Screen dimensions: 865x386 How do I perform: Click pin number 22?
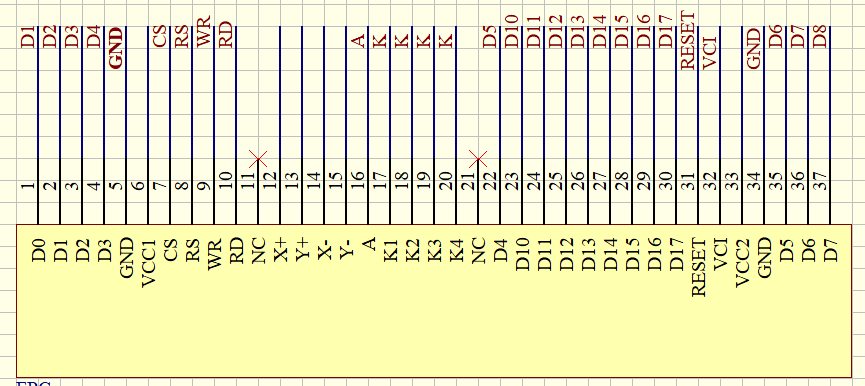click(490, 180)
